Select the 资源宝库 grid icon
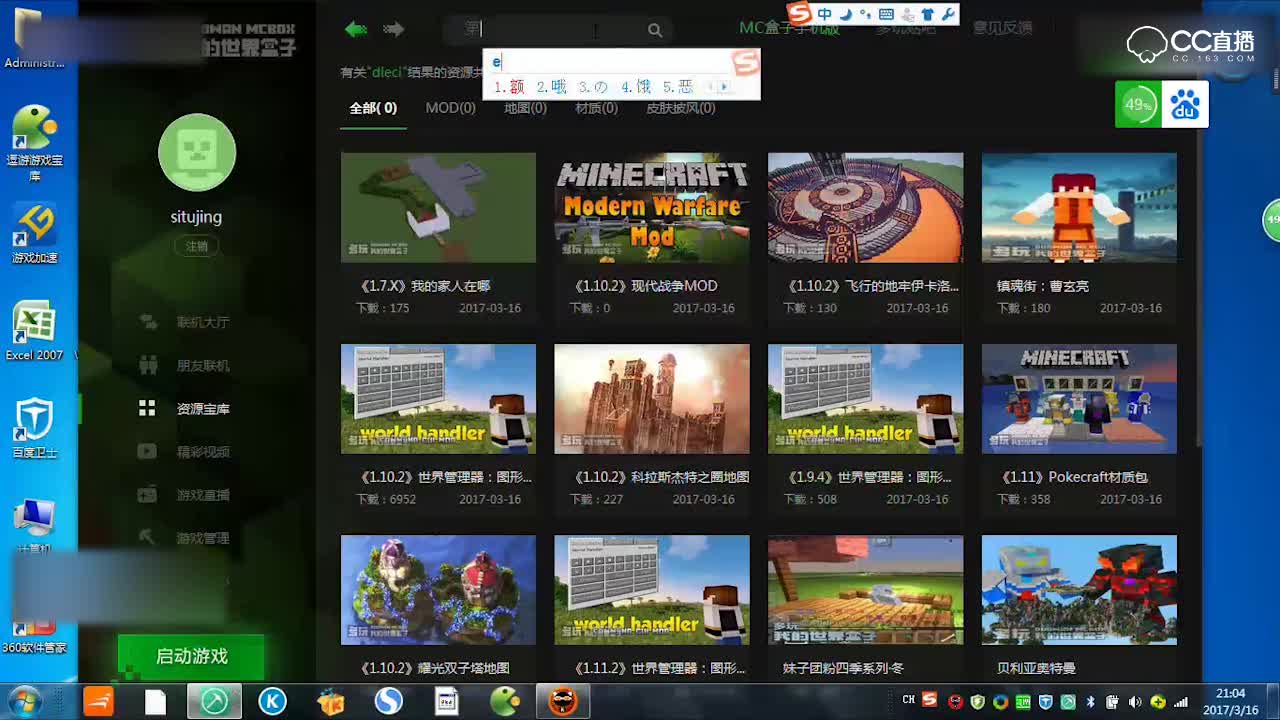The height and width of the screenshot is (720, 1280). click(147, 408)
